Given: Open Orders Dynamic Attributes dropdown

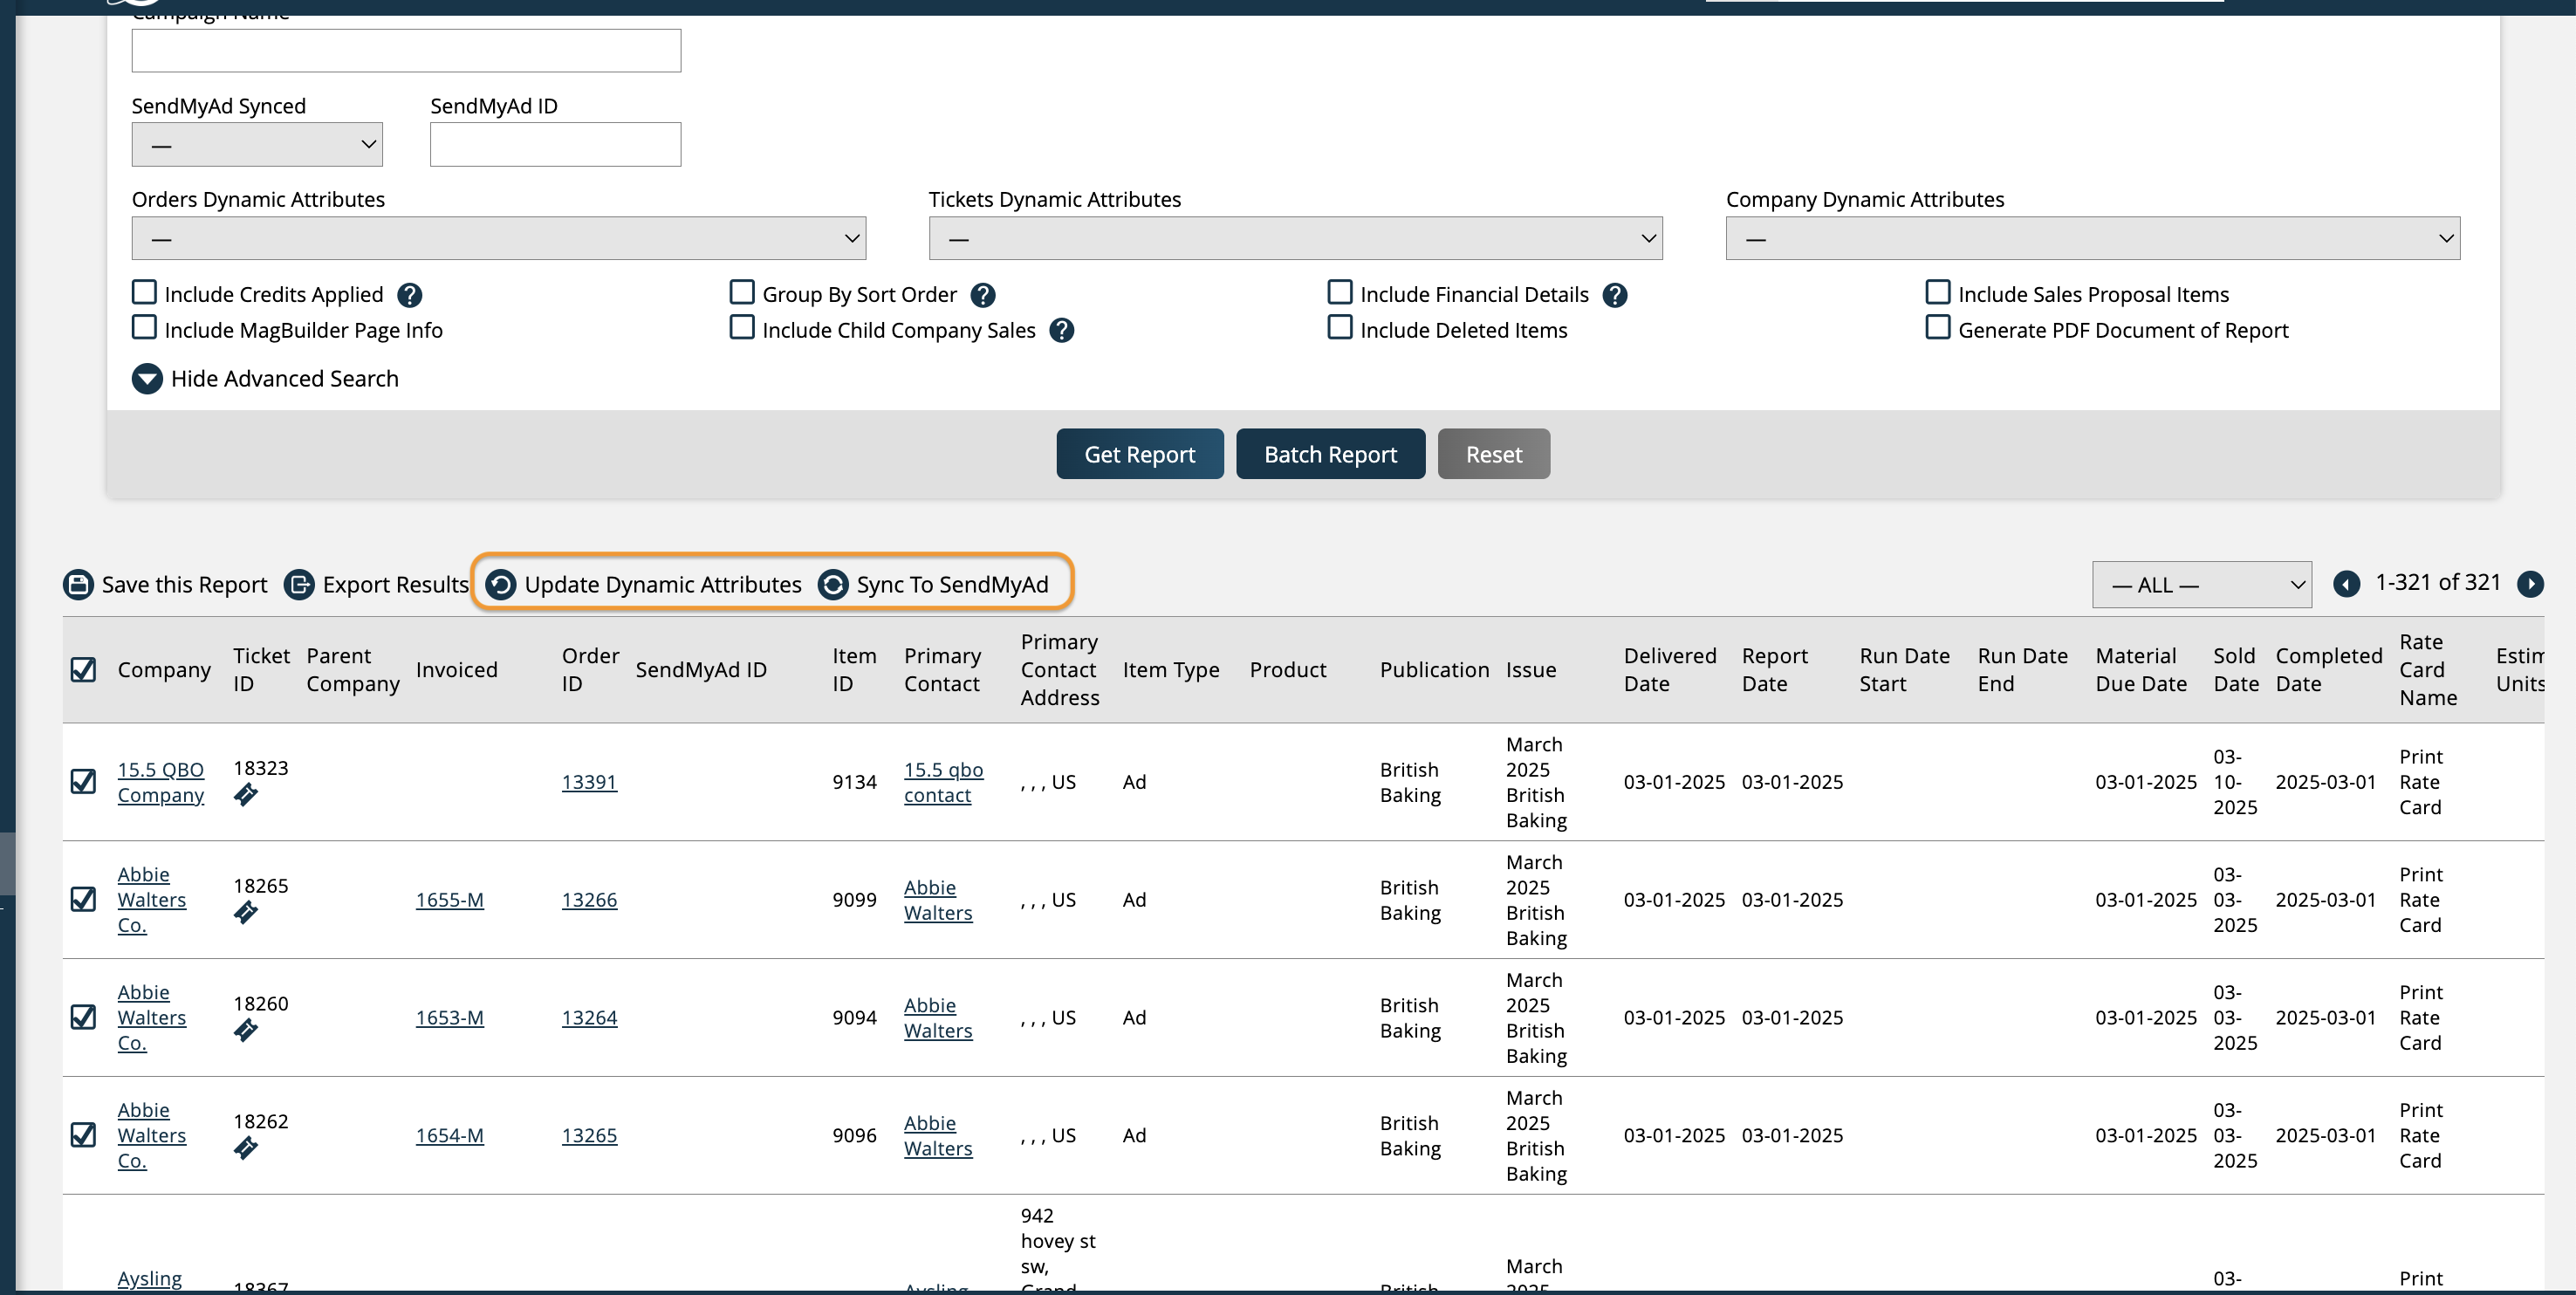Looking at the screenshot, I should 499,239.
